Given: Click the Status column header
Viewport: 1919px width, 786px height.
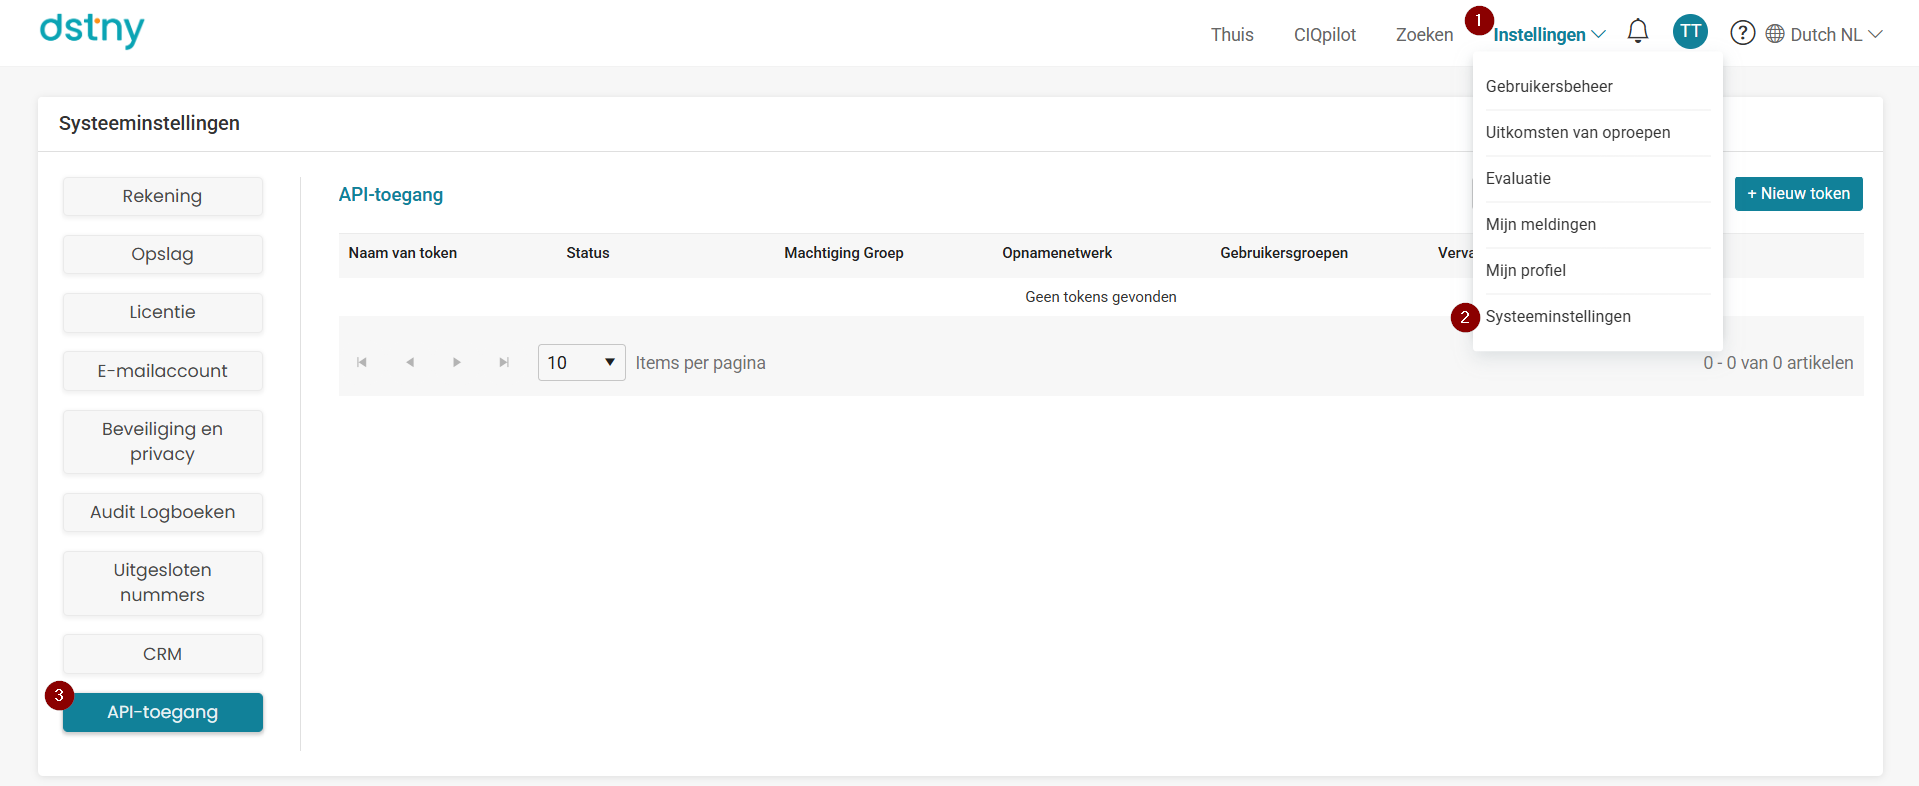Looking at the screenshot, I should click(588, 253).
